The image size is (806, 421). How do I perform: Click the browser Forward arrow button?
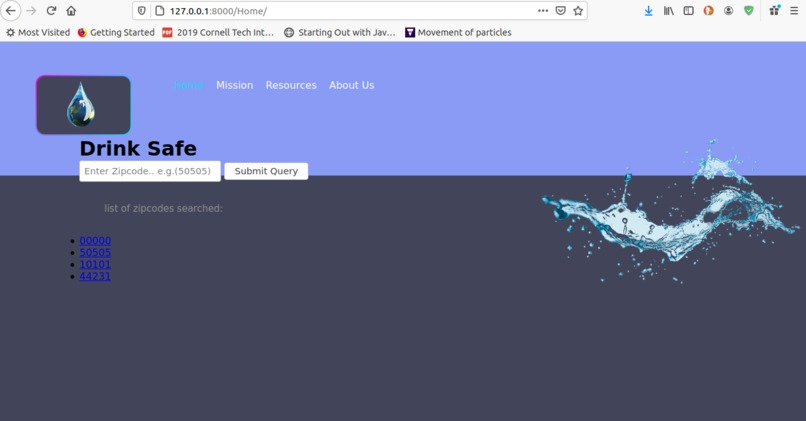(31, 10)
